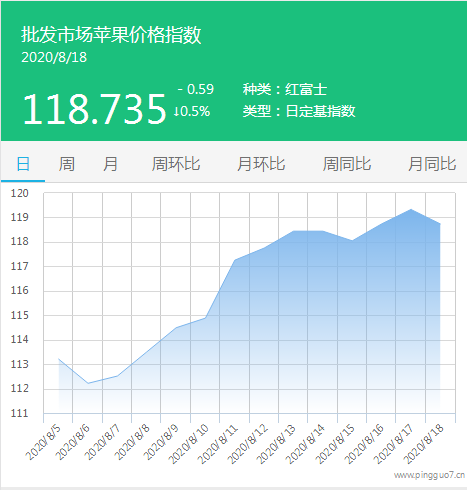The width and height of the screenshot is (467, 490).
Task: Click the 批发市场苹果价格指数 title
Action: [111, 35]
